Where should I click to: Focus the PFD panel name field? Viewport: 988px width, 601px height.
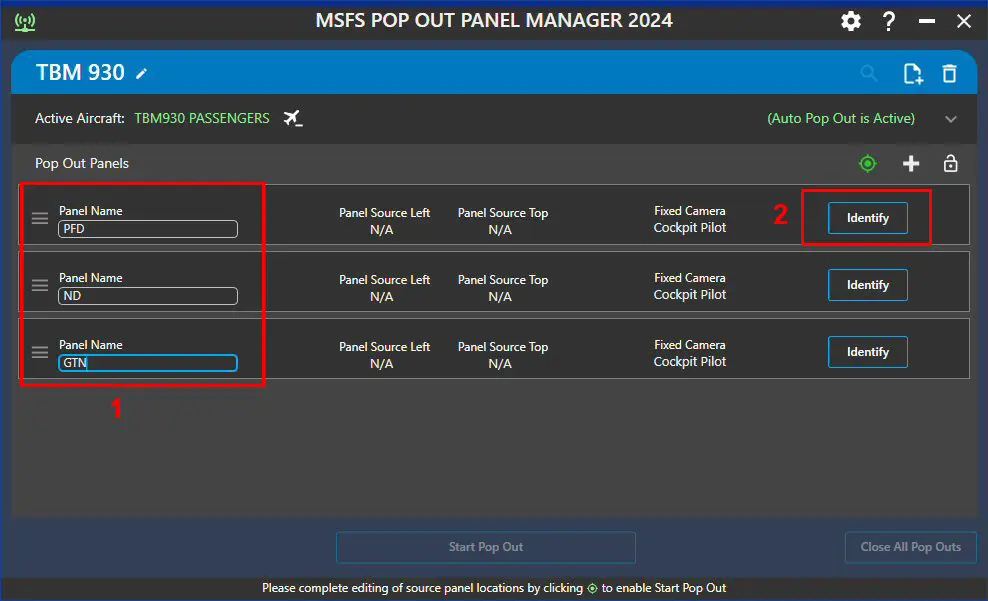(148, 229)
